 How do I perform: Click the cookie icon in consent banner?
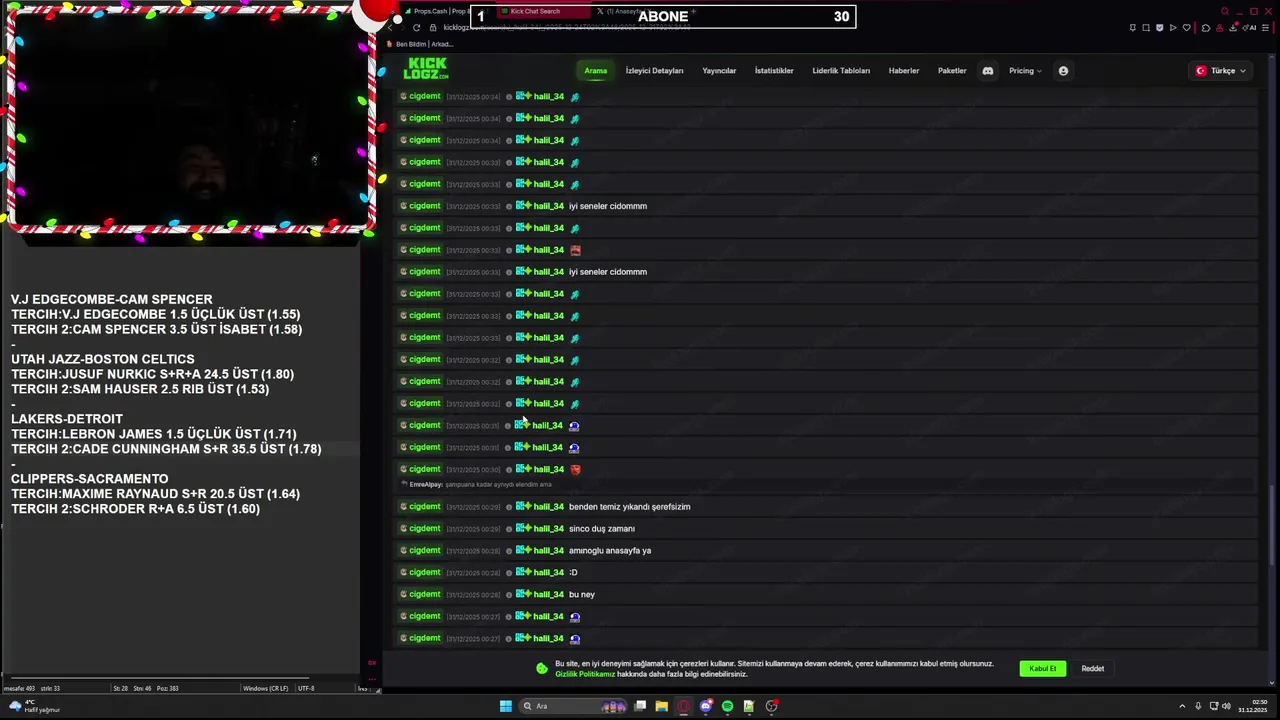click(542, 668)
